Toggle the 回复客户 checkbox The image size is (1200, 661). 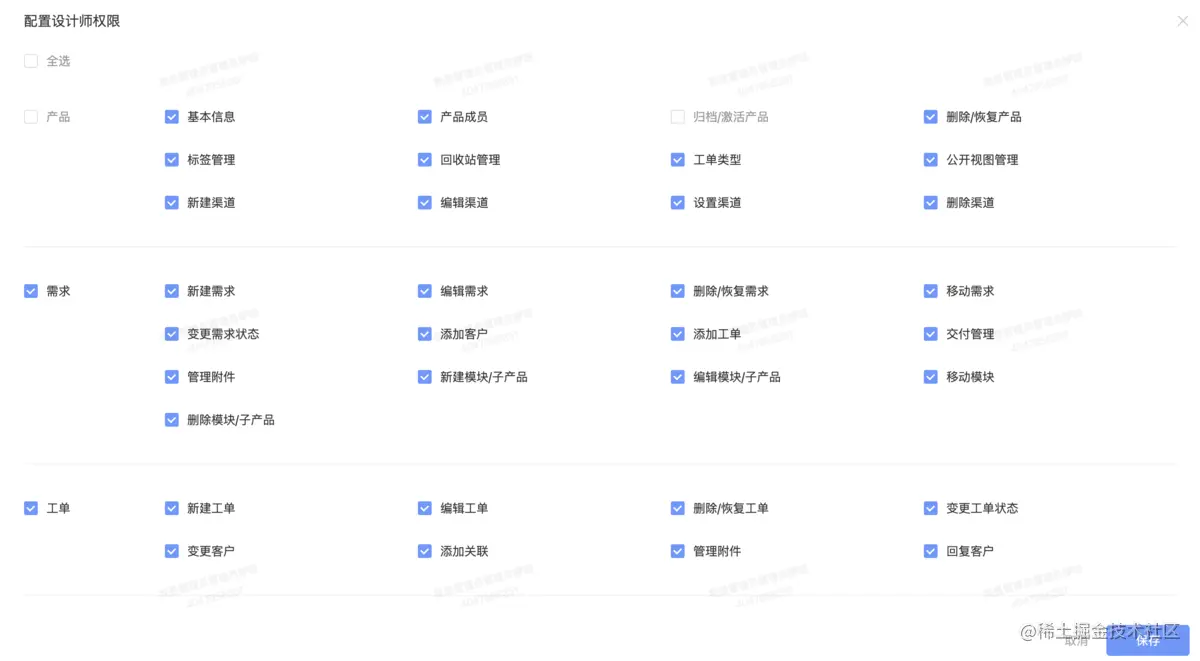click(x=931, y=552)
